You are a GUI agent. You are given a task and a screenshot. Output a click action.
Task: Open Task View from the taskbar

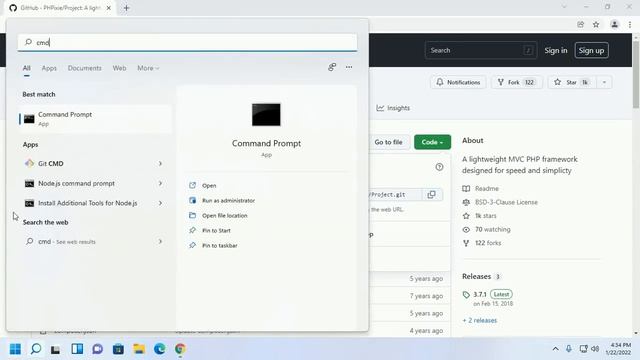click(56, 349)
